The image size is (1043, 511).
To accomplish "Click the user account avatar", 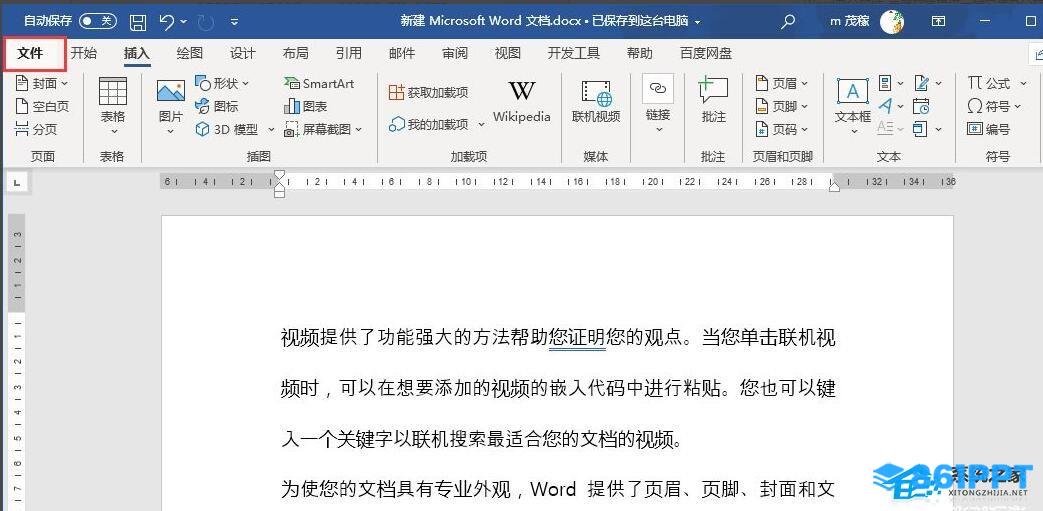I will (x=891, y=21).
